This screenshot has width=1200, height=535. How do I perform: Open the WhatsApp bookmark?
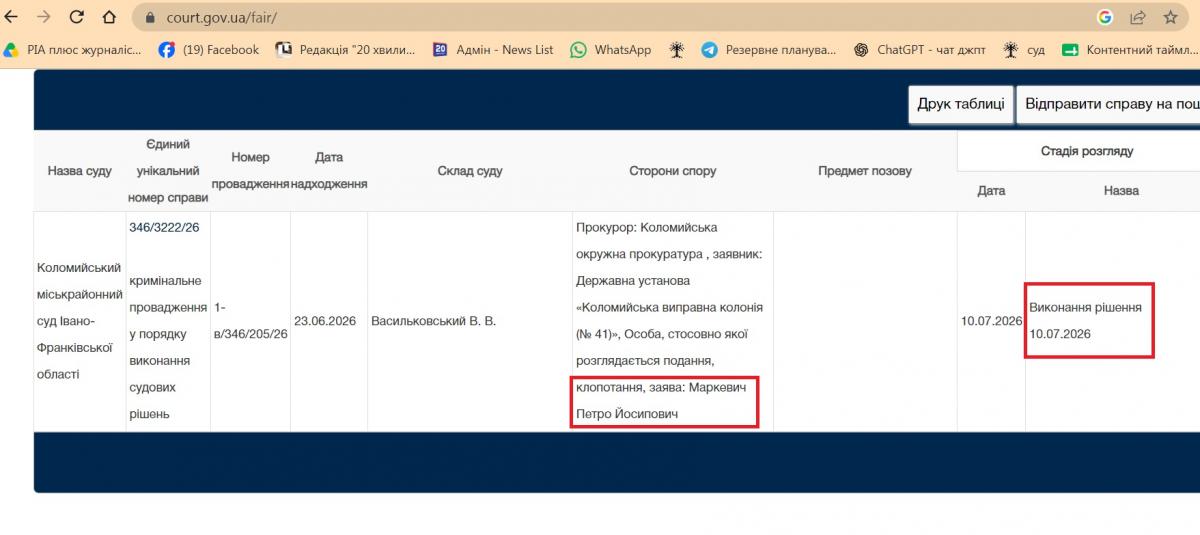(610, 50)
